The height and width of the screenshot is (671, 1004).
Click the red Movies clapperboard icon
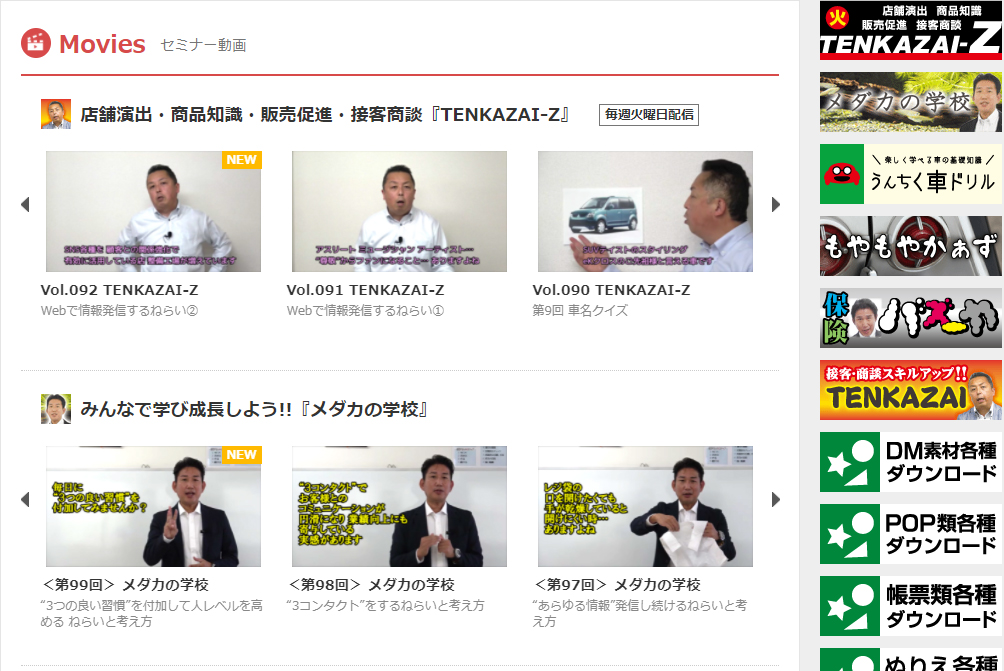pyautogui.click(x=36, y=44)
